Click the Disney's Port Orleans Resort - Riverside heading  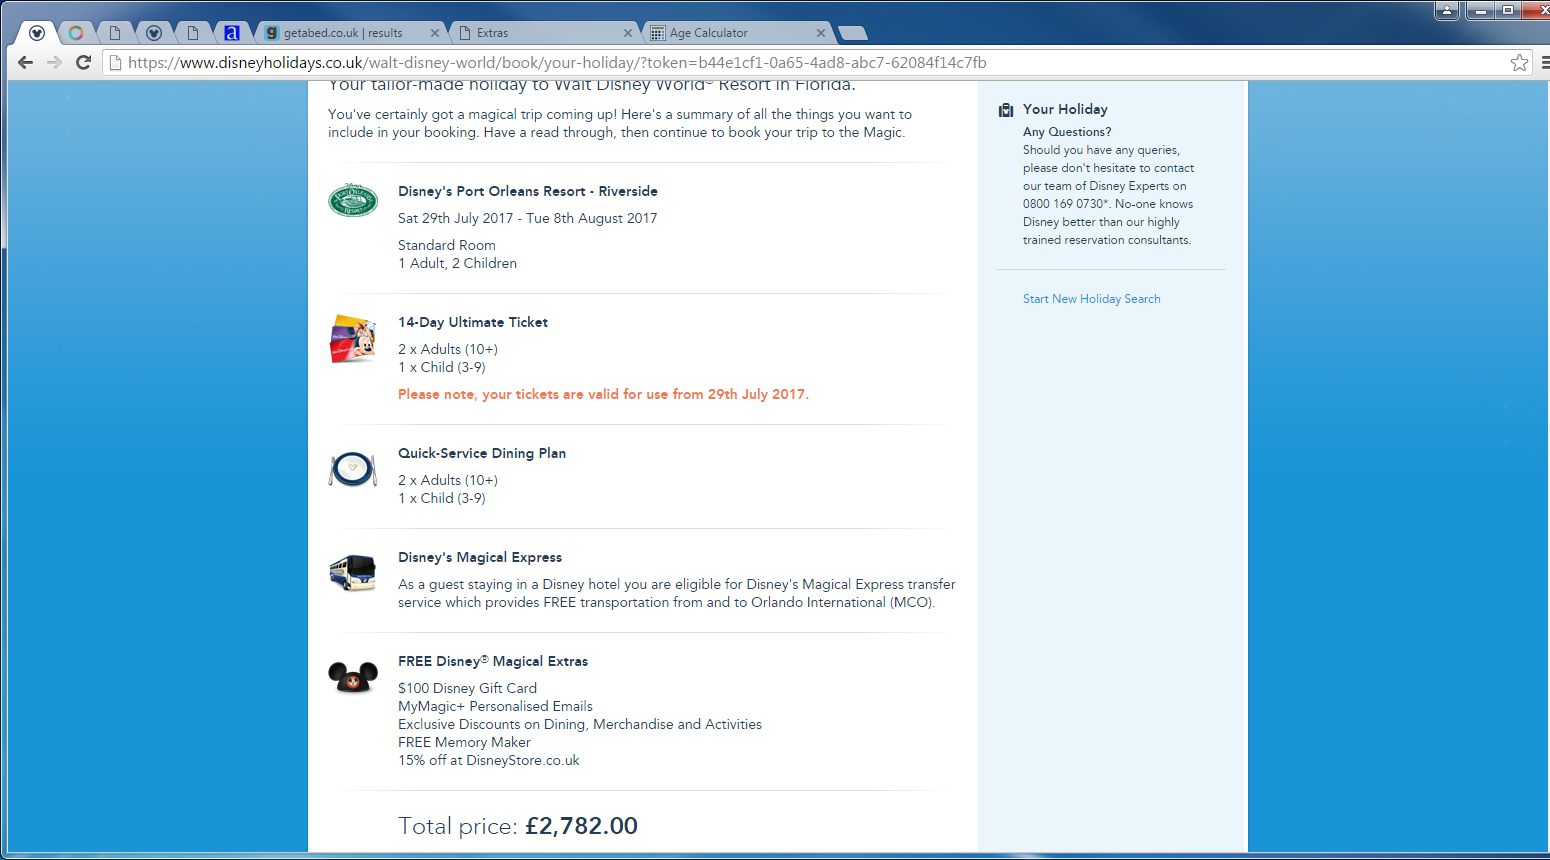point(528,191)
